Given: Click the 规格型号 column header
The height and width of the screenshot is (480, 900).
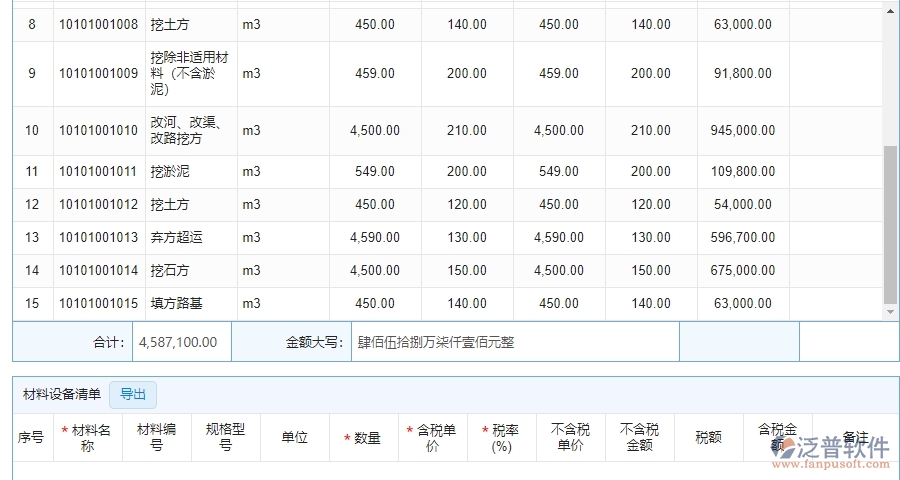Looking at the screenshot, I should (225, 437).
